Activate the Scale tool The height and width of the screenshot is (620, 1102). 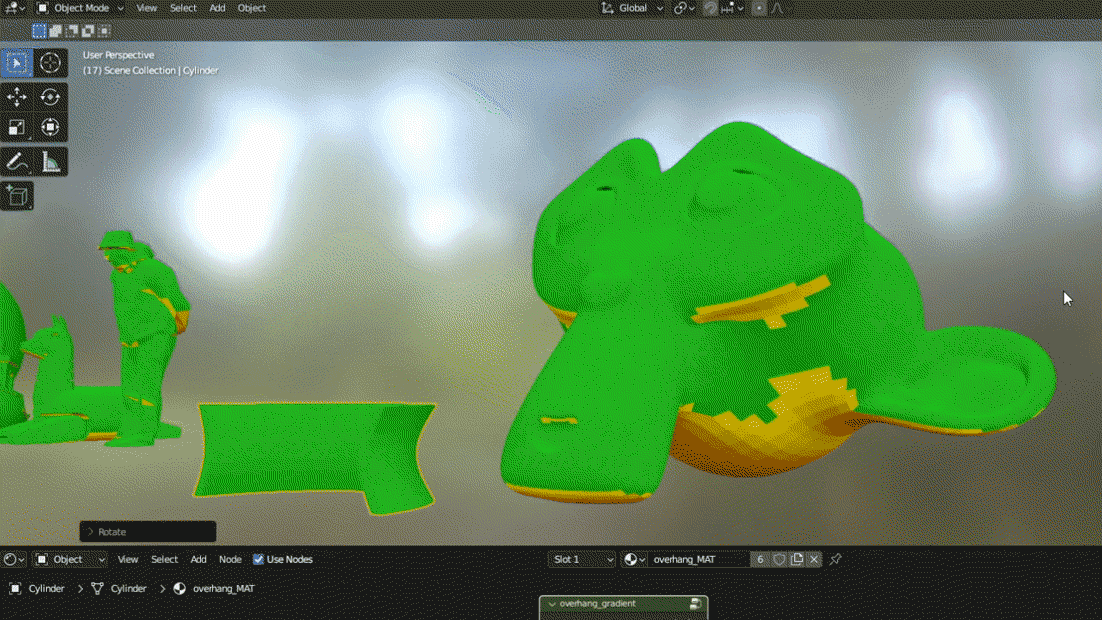17,127
